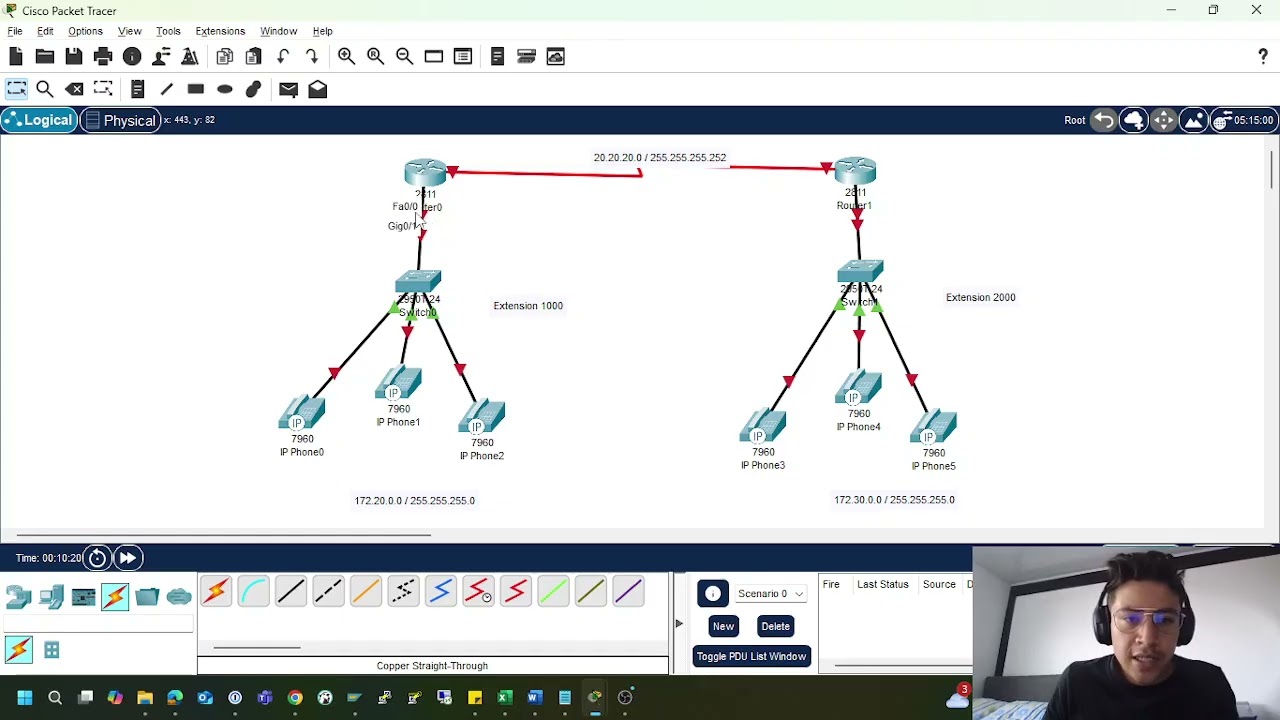Open the Extensions menu
This screenshot has width=1280, height=720.
coord(220,31)
